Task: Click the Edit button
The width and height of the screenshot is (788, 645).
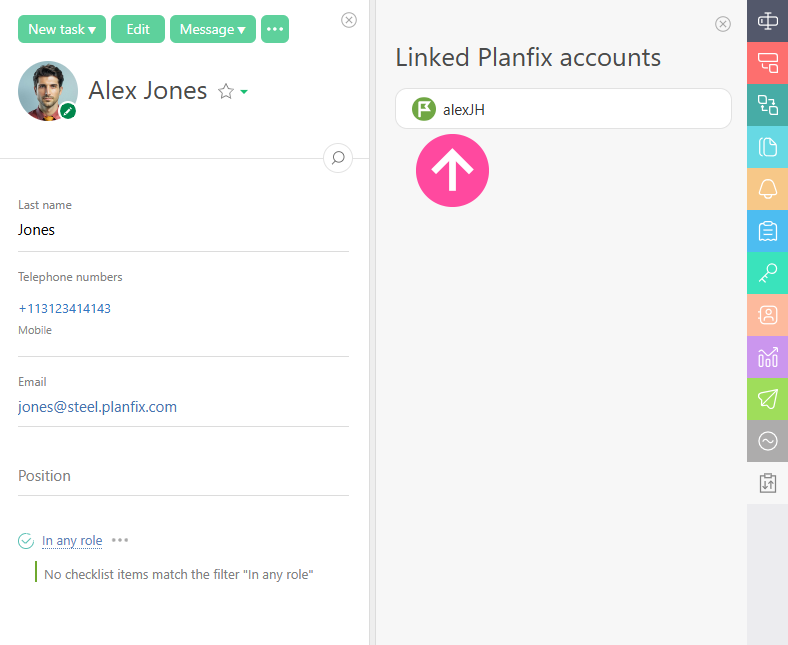Action: pos(138,29)
